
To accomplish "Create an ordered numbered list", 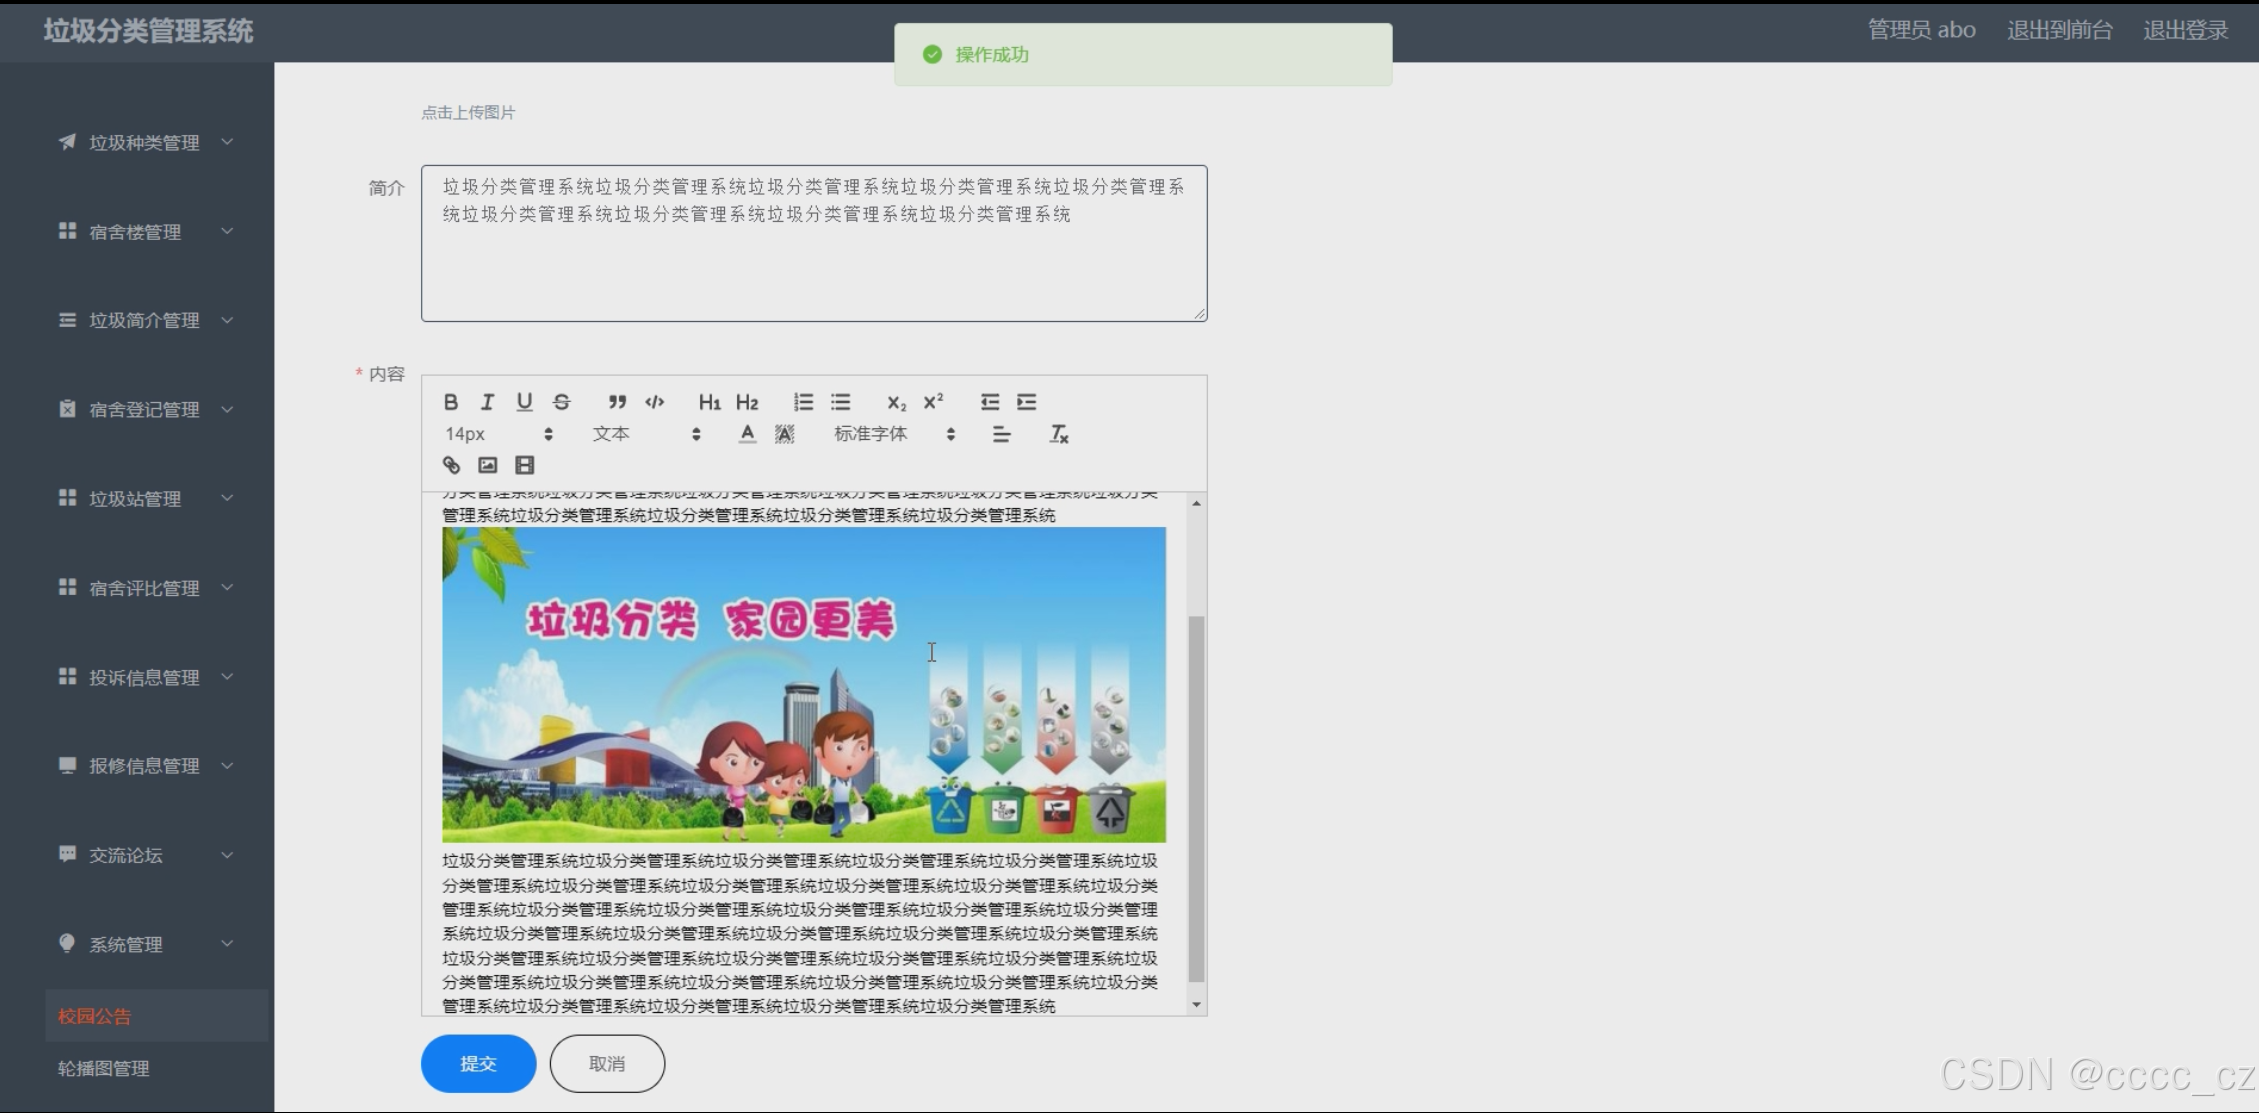I will coord(803,402).
